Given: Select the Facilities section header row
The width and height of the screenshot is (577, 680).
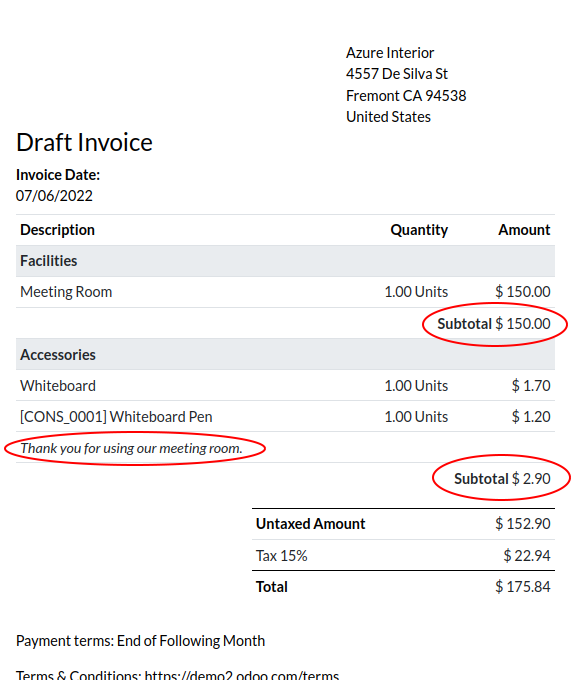Looking at the screenshot, I should (x=285, y=261).
